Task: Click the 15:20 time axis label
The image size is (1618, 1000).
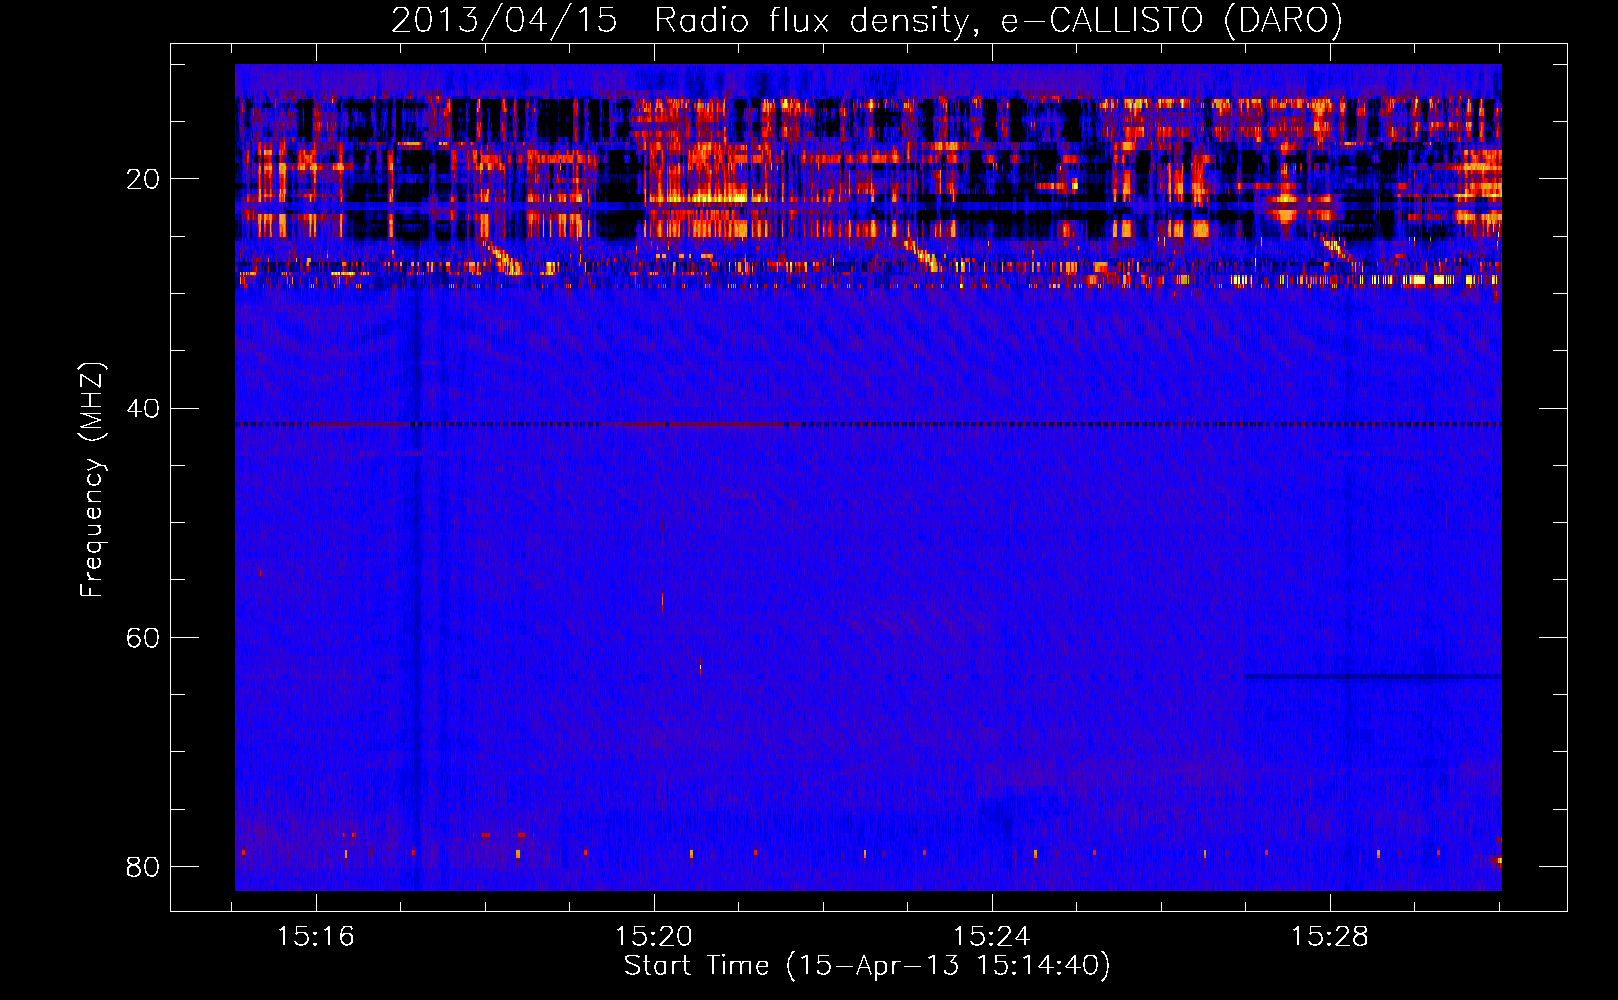Action: (x=654, y=937)
